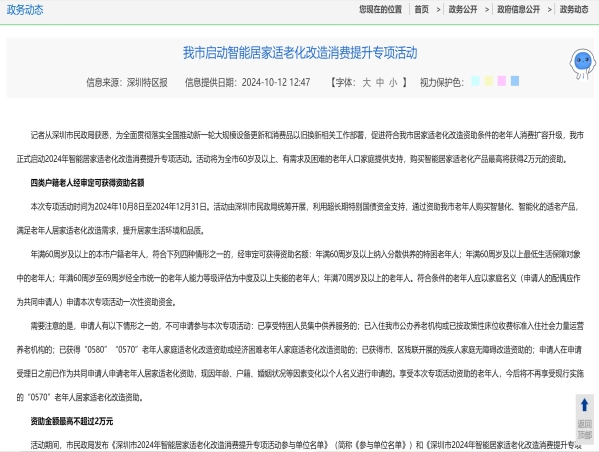The image size is (599, 452).
Task: Click the article title heading
Action: [300, 53]
